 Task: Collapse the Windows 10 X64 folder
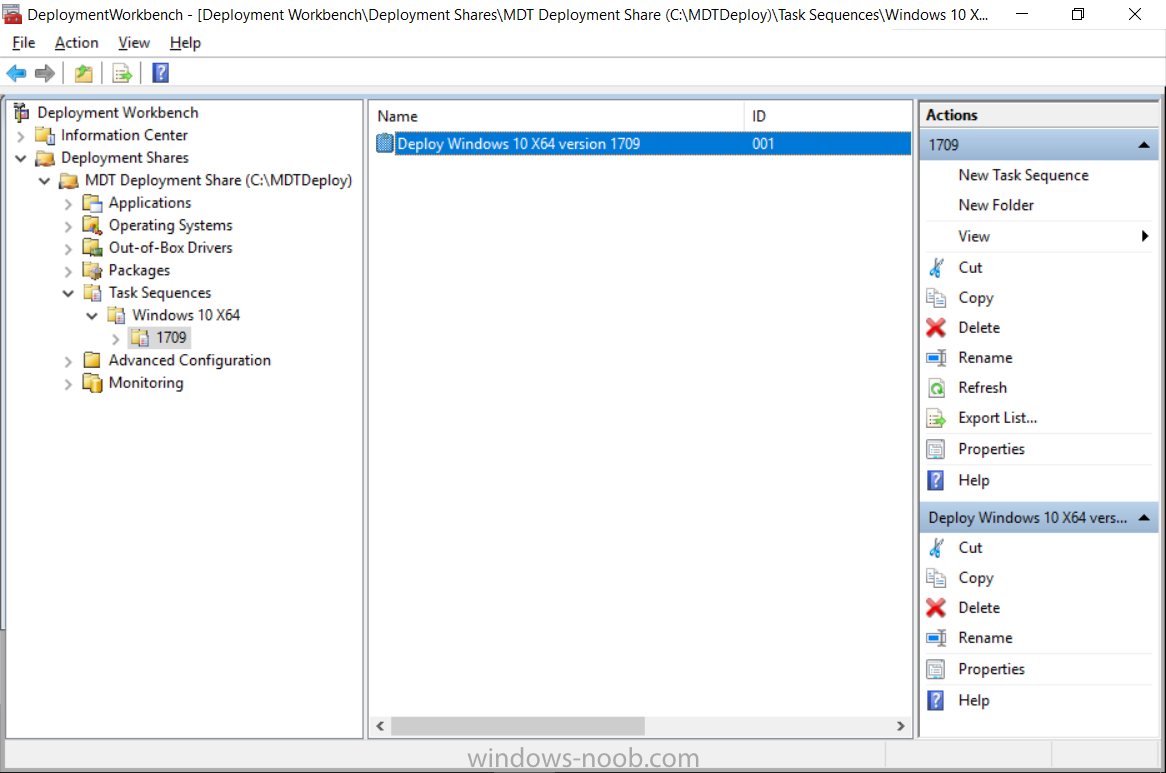[x=92, y=316]
